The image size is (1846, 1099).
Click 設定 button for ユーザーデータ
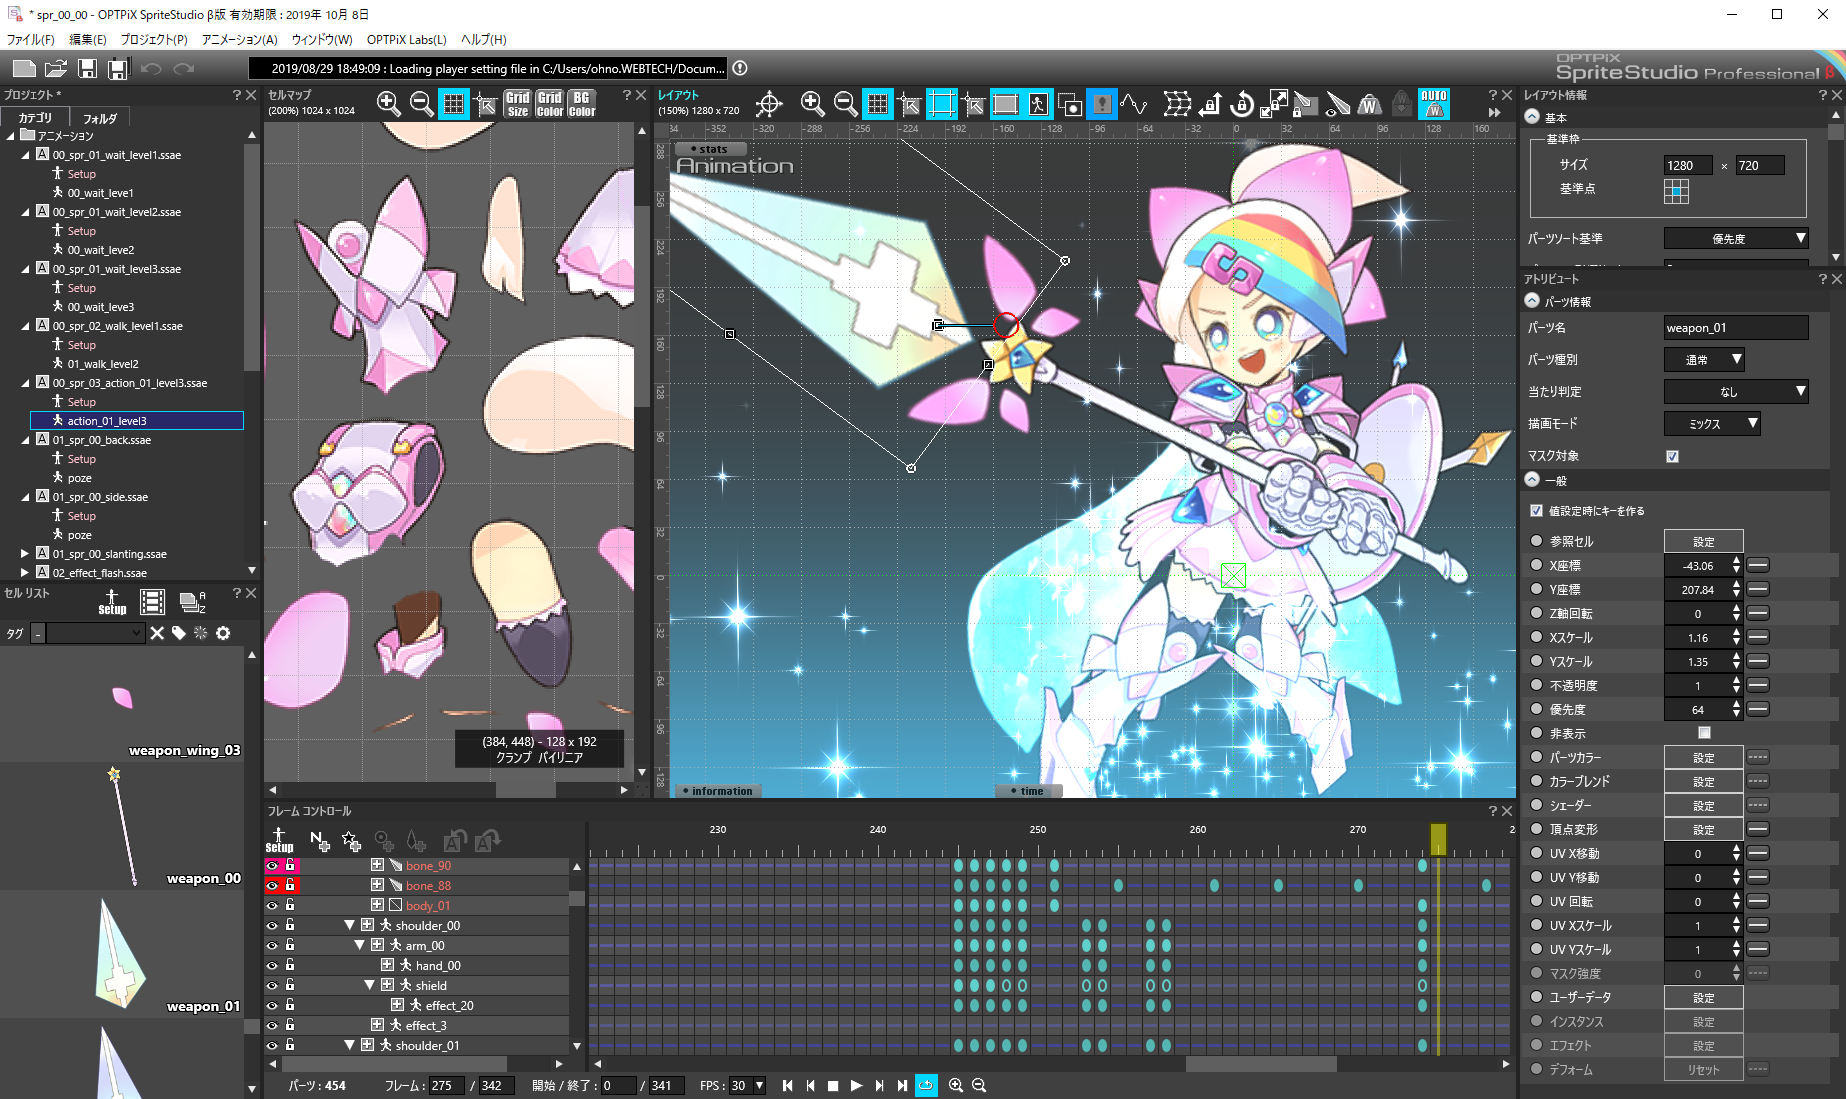[x=1704, y=997]
